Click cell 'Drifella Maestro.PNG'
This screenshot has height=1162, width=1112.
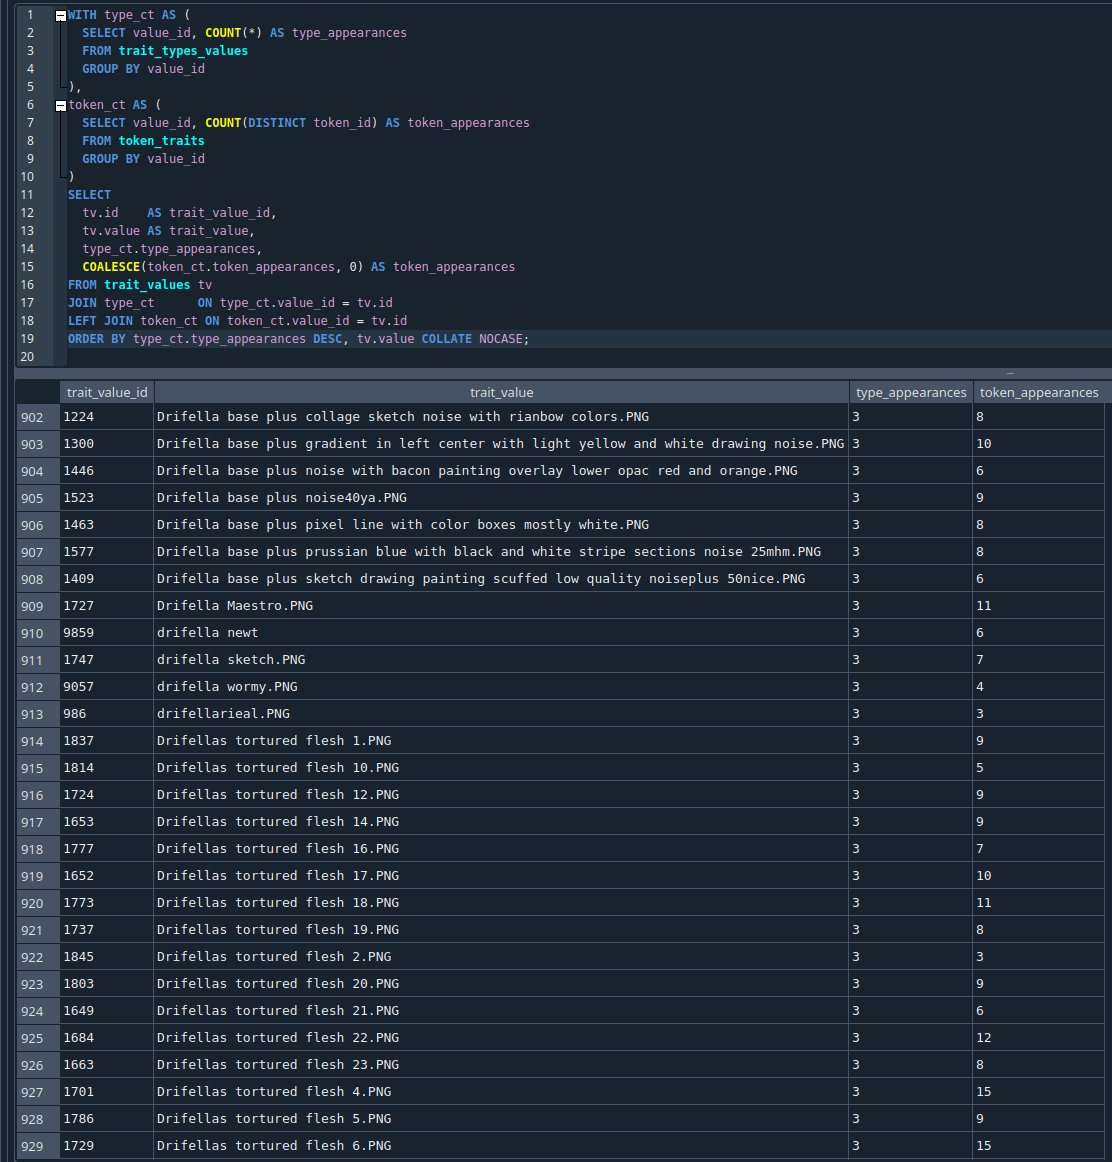click(501, 606)
